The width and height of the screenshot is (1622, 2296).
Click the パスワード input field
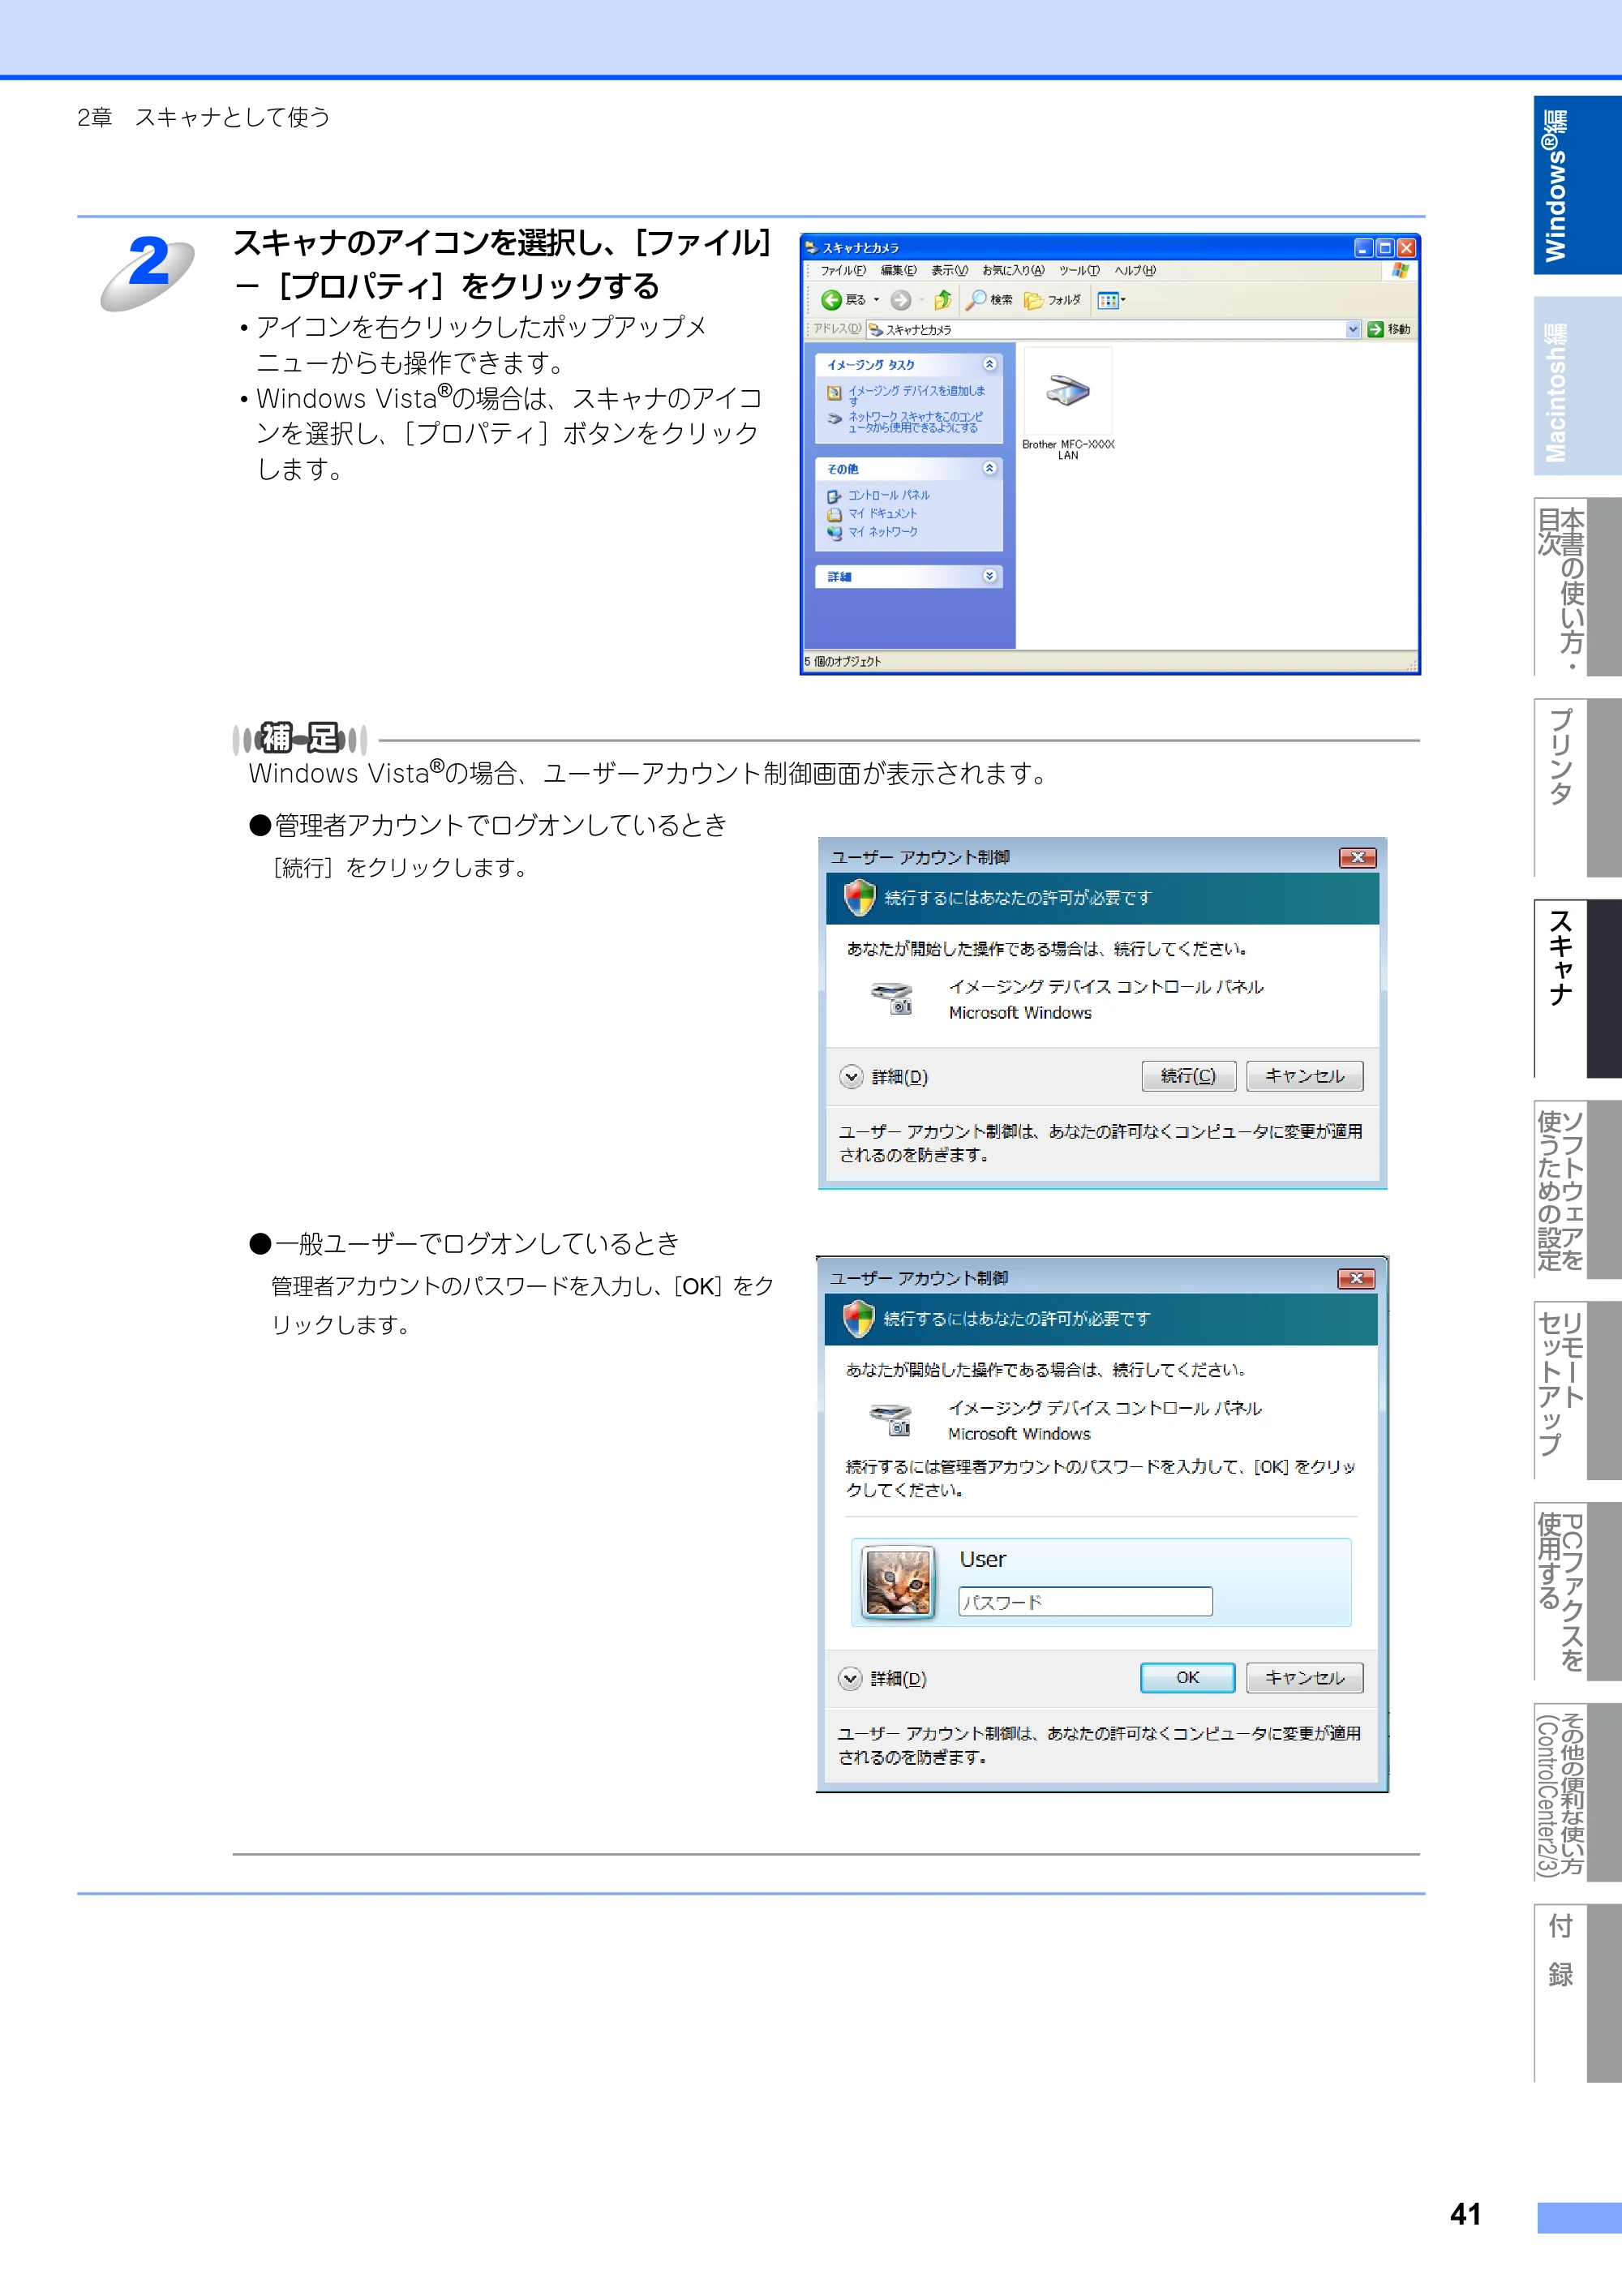click(1085, 1602)
